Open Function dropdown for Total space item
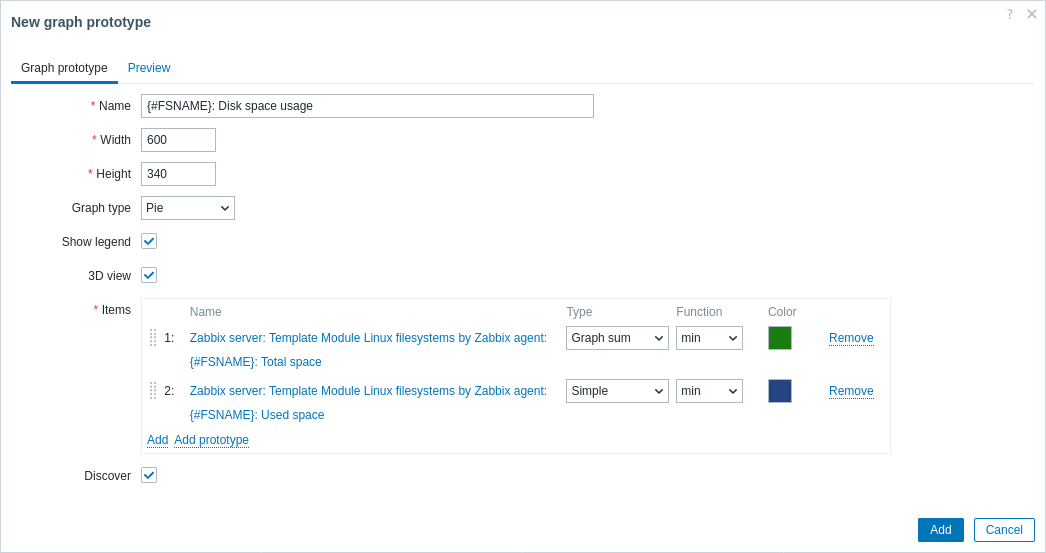 point(709,338)
